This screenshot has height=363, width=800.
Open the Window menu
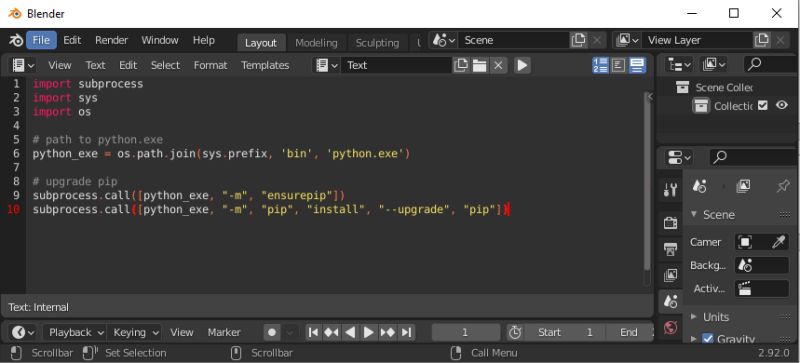(160, 40)
